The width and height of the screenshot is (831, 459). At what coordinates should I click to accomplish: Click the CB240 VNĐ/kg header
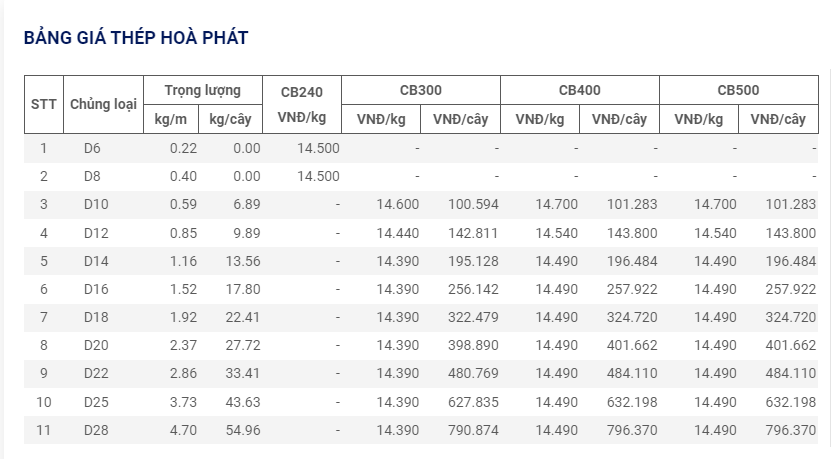tap(302, 104)
